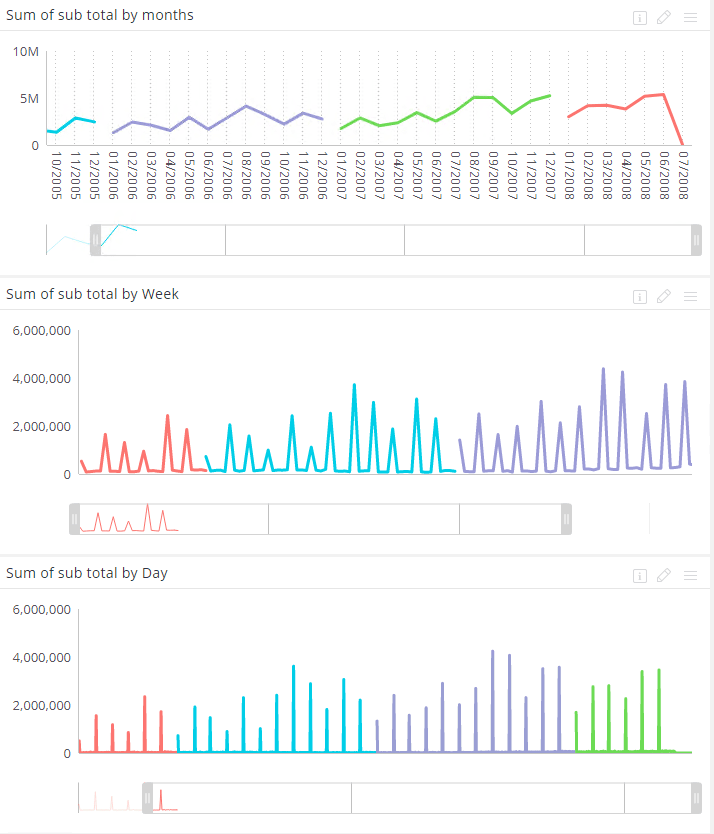Image resolution: width=714 pixels, height=834 pixels.
Task: Click the 10M y-axis label in months chart
Action: 26,52
